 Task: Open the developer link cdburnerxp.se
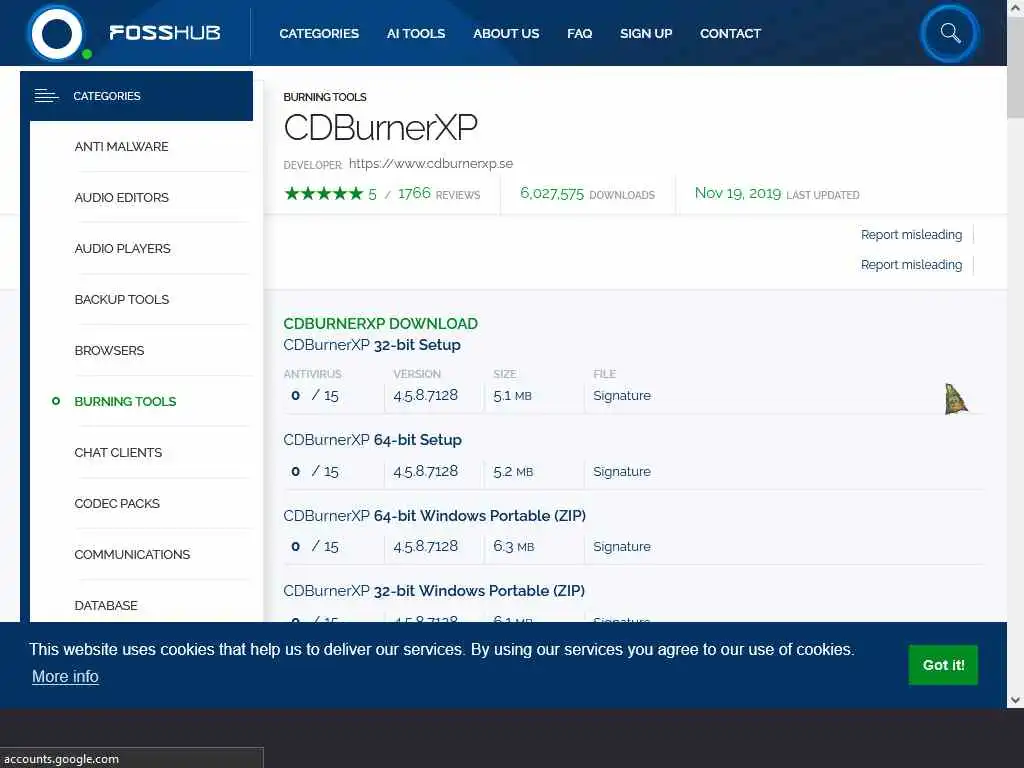(431, 163)
